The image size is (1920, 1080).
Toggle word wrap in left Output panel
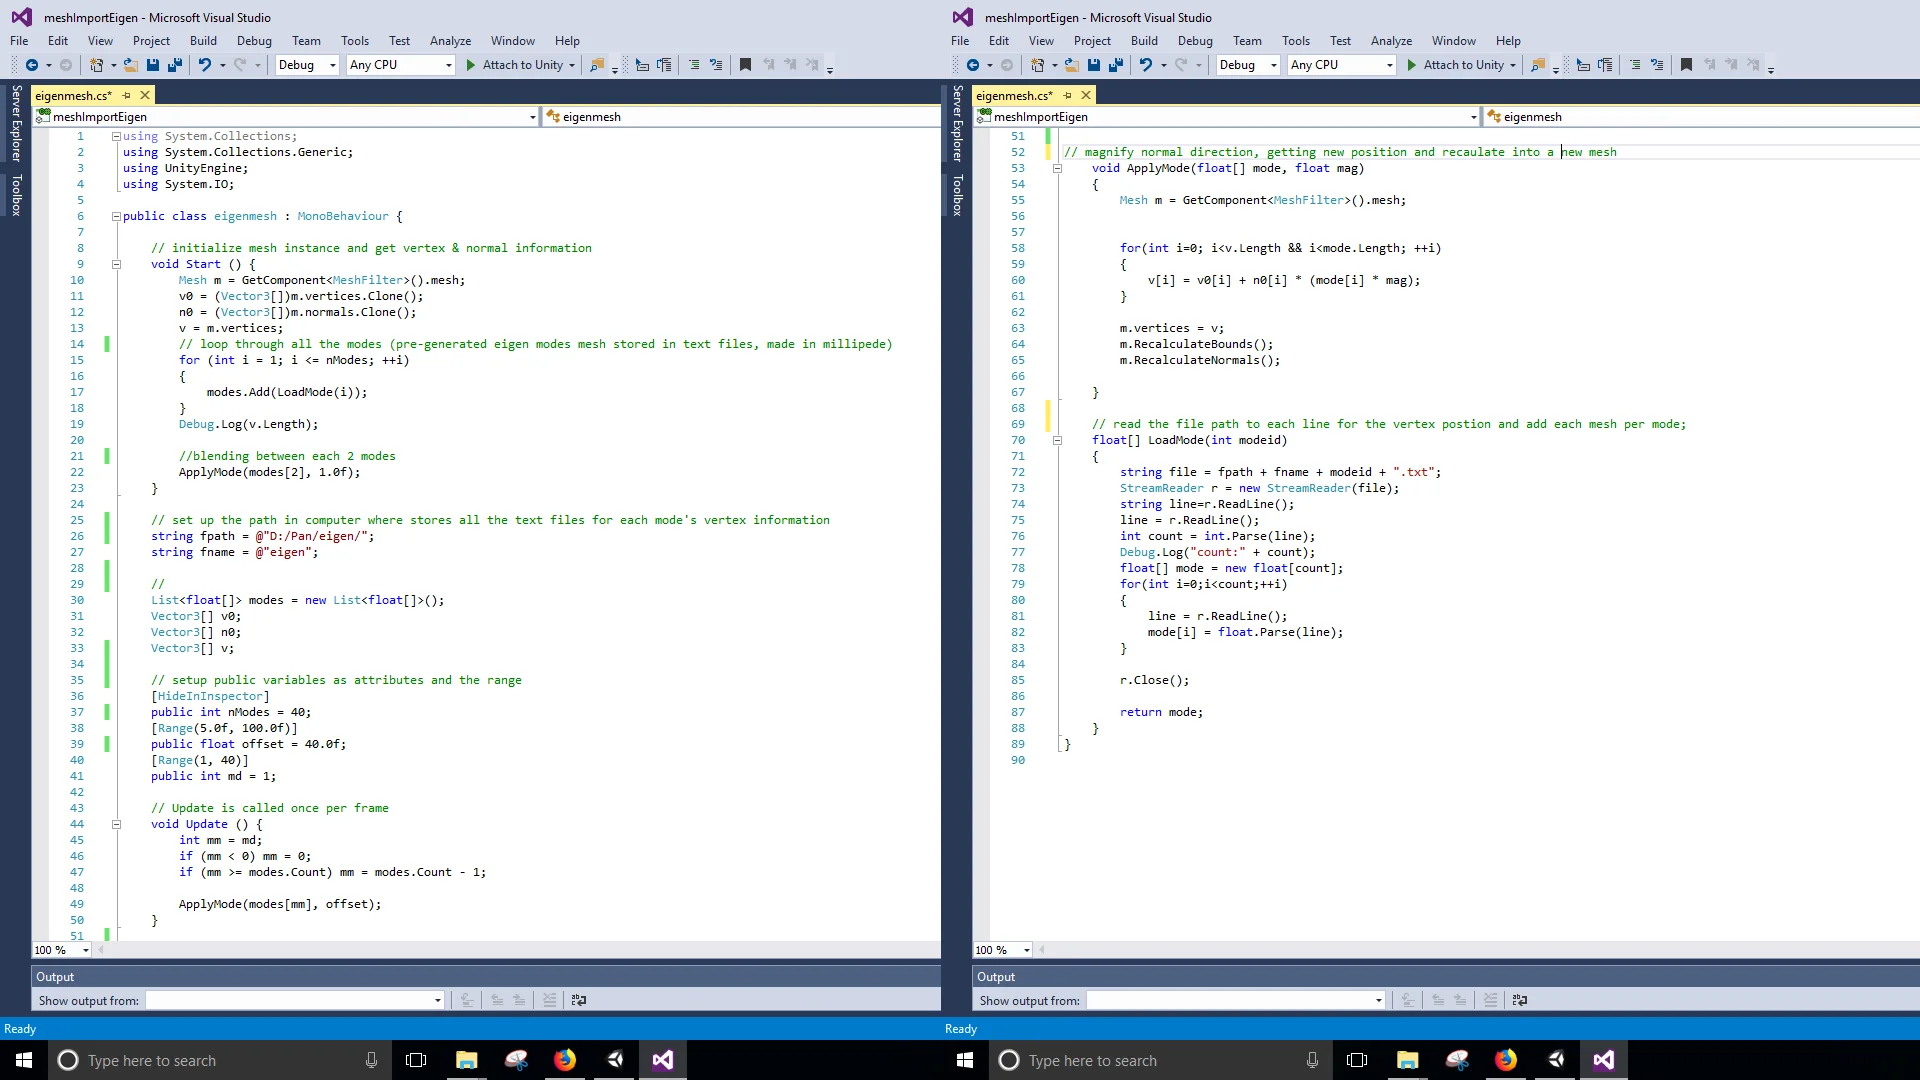(578, 1000)
